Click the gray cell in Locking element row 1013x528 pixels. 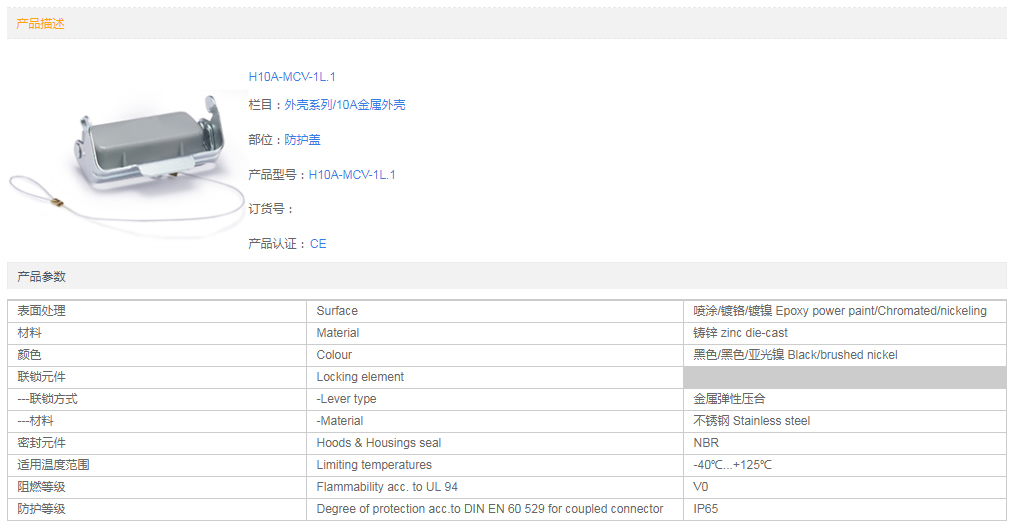[844, 377]
